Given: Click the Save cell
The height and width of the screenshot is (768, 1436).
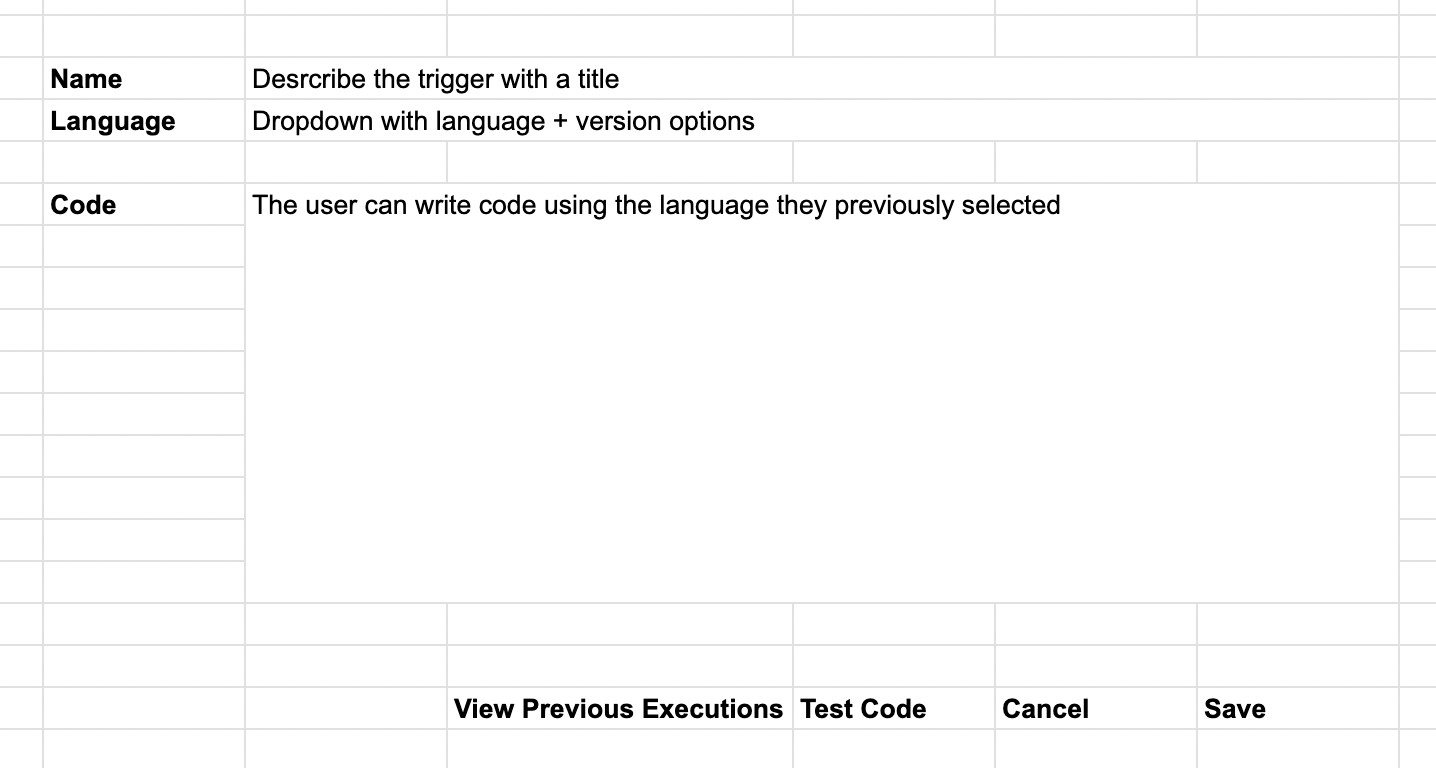Looking at the screenshot, I should [x=1297, y=708].
